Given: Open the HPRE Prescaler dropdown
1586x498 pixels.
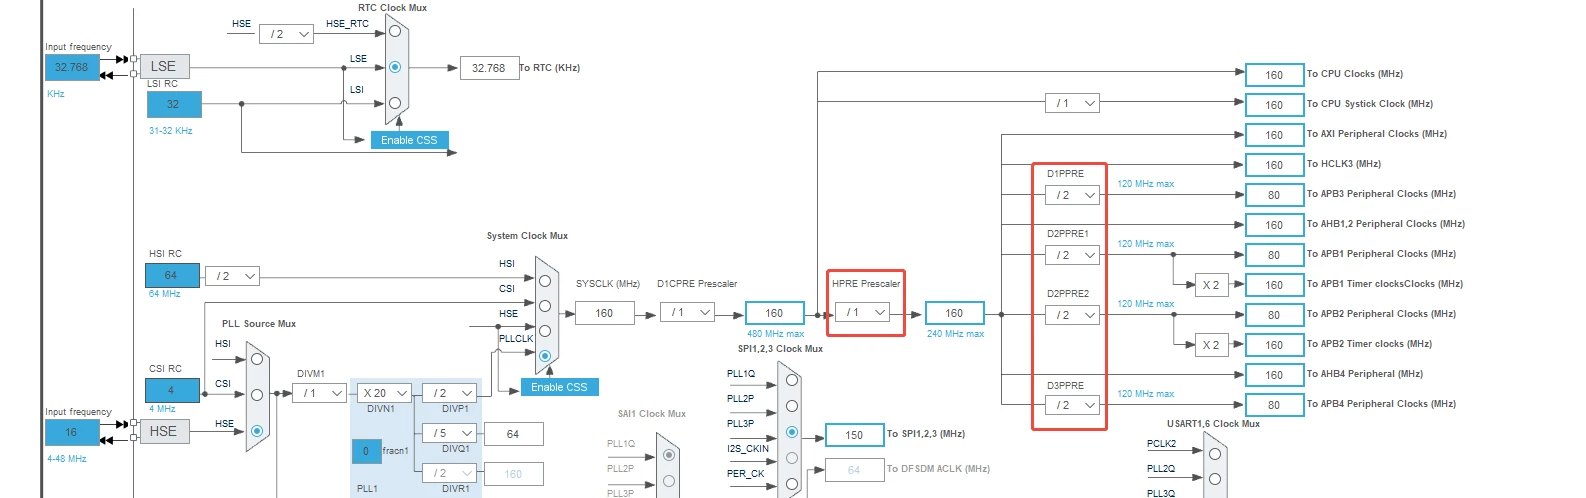Looking at the screenshot, I should click(863, 313).
